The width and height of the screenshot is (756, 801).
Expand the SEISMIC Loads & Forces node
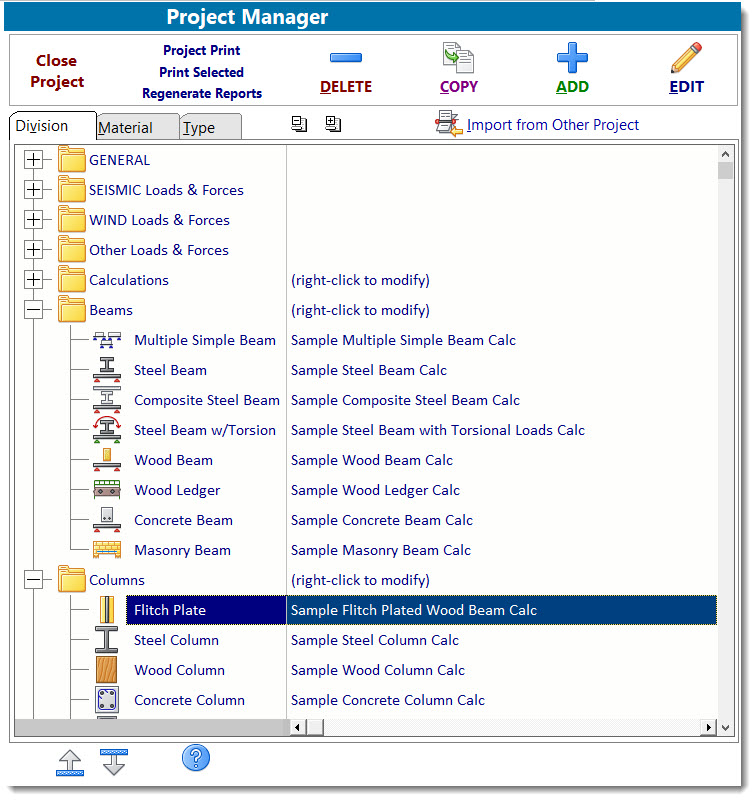34,190
